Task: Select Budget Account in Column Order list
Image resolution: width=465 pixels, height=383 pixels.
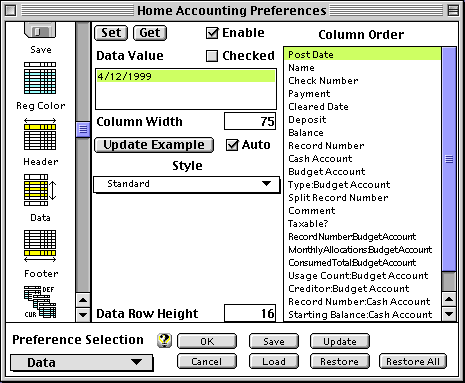Action: [363, 172]
